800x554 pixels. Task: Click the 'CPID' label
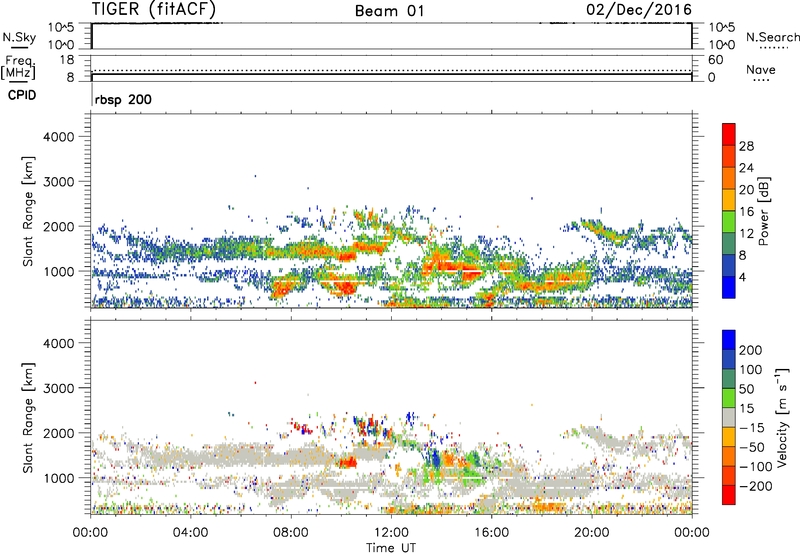(22, 95)
